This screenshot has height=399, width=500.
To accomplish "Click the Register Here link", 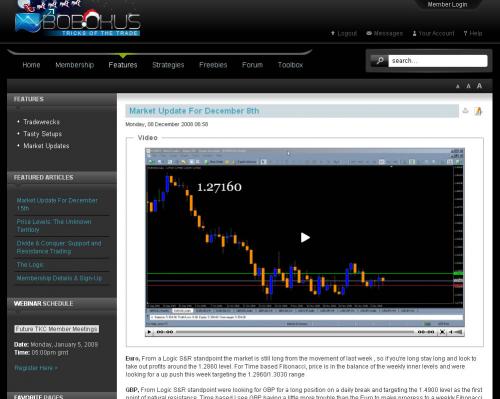I will point(36,368).
